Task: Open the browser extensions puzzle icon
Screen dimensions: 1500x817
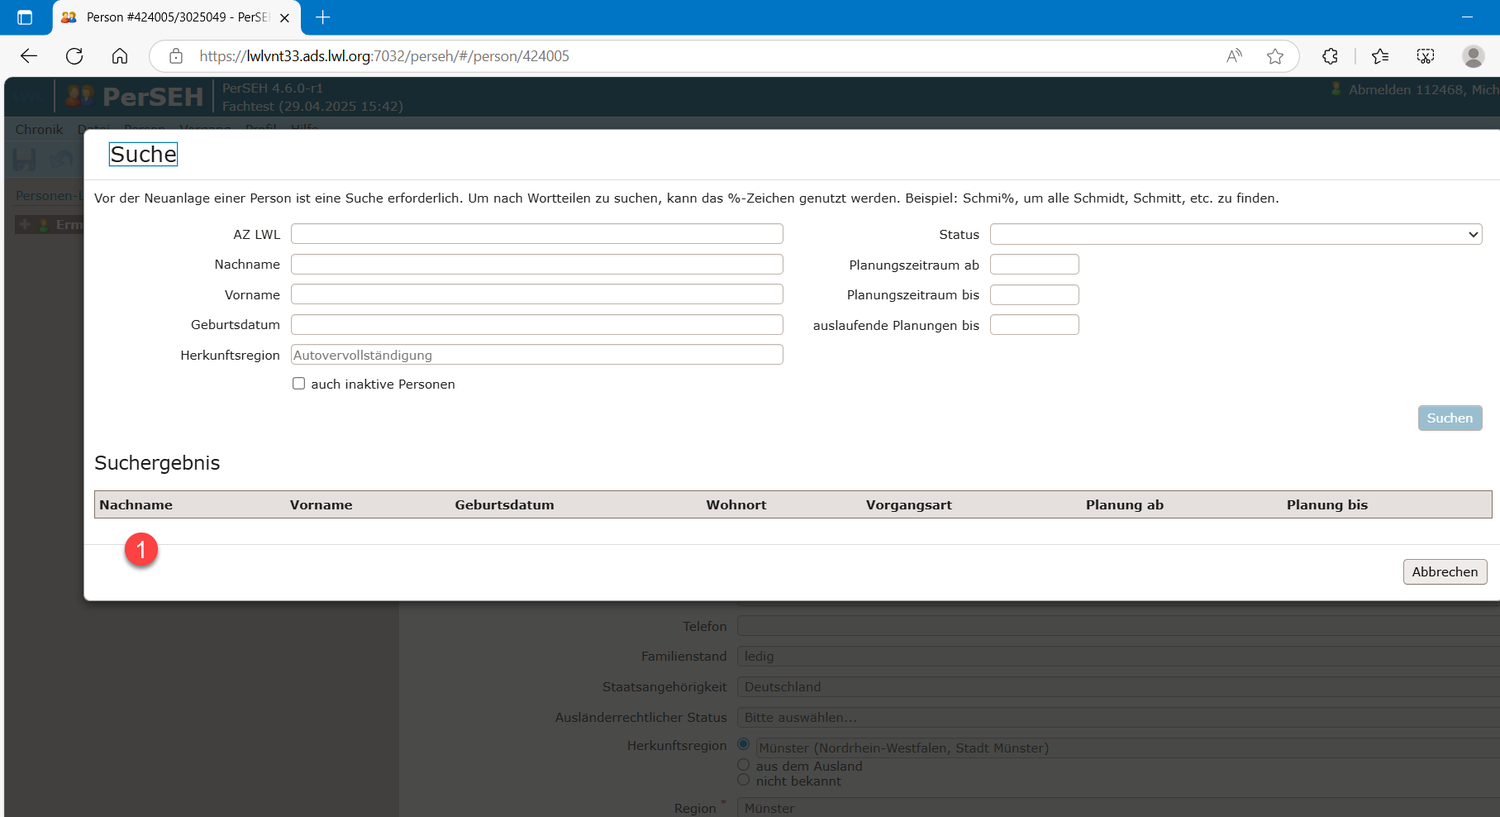Action: (1330, 56)
